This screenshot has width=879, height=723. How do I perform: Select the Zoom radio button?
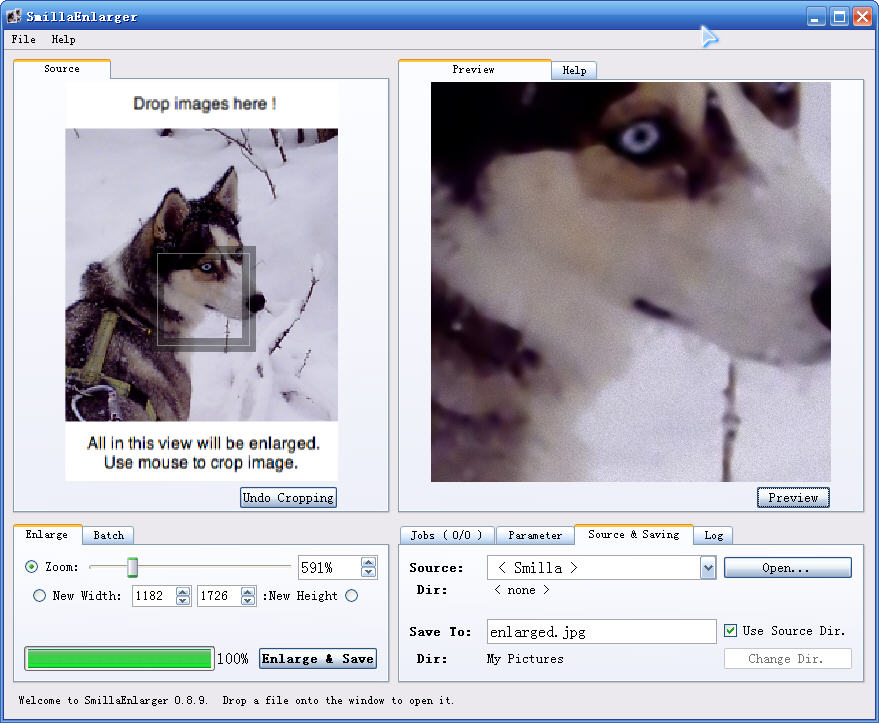click(32, 567)
